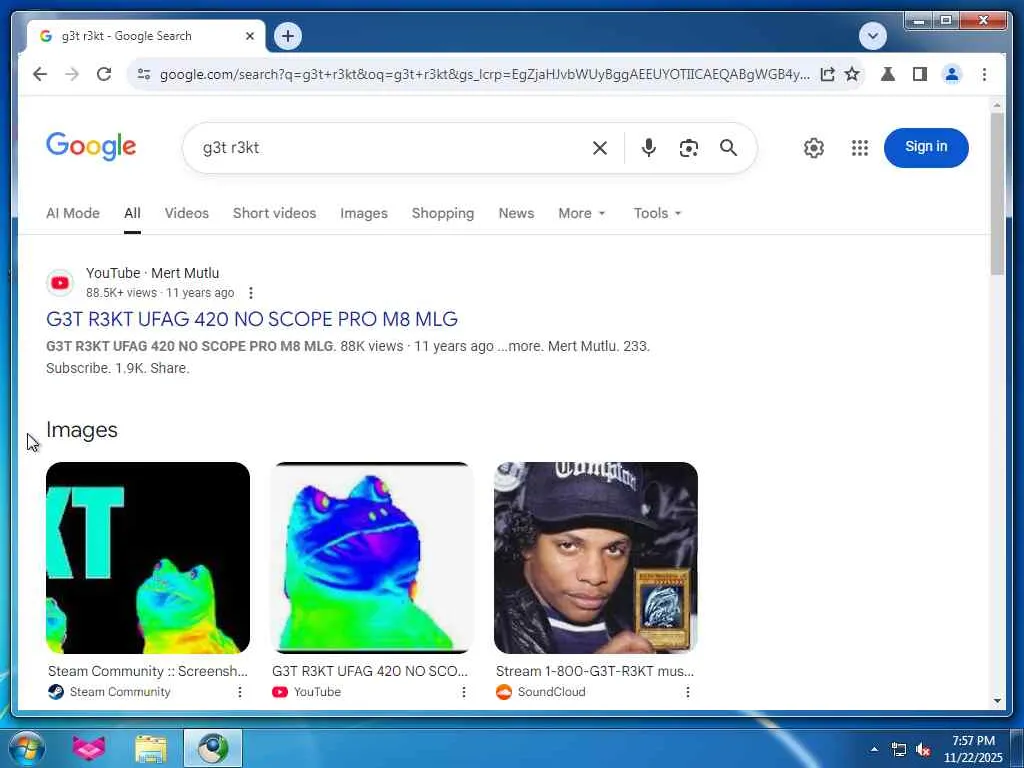Open options menu for Mert Mutlu result
1024x768 pixels.
[x=251, y=293]
